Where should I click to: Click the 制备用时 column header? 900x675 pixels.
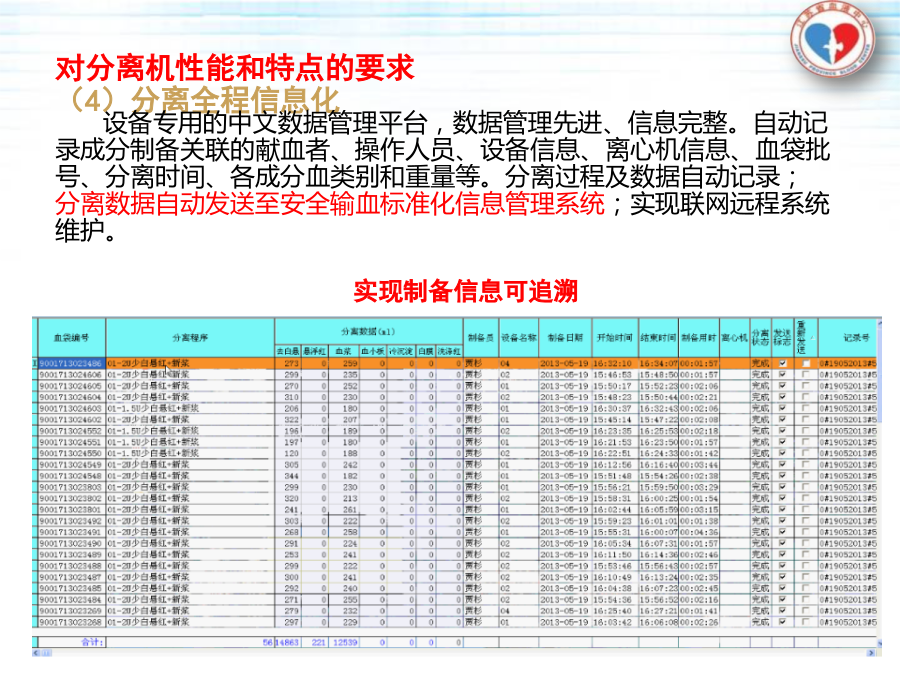tap(699, 338)
